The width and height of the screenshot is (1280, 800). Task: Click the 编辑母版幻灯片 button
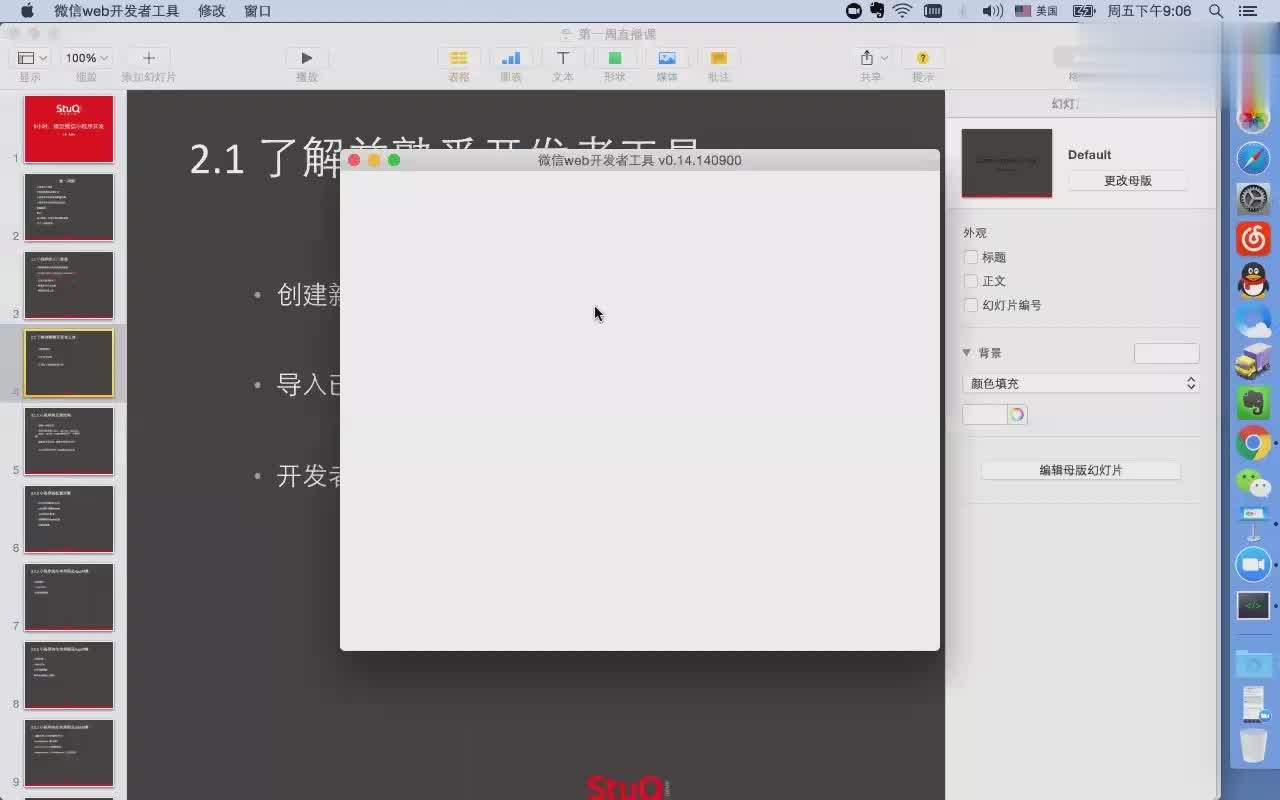[x=1081, y=470]
